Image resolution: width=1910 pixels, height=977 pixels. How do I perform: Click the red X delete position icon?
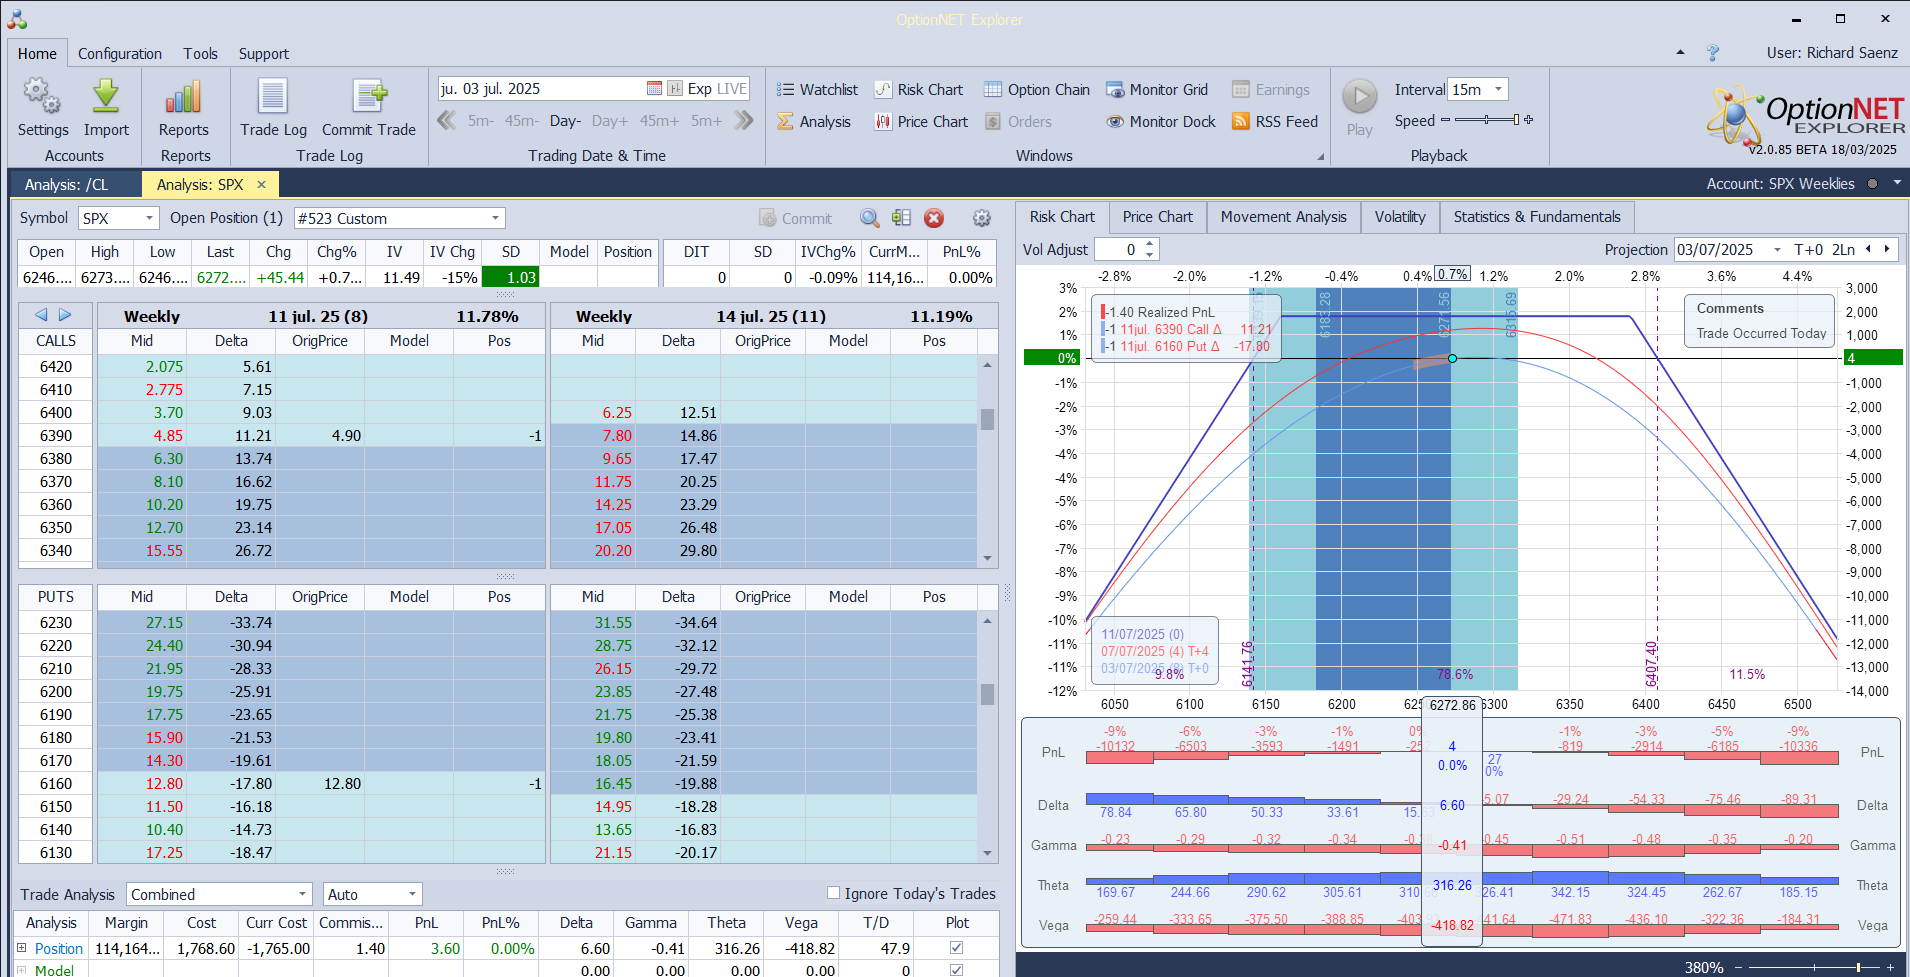point(934,218)
